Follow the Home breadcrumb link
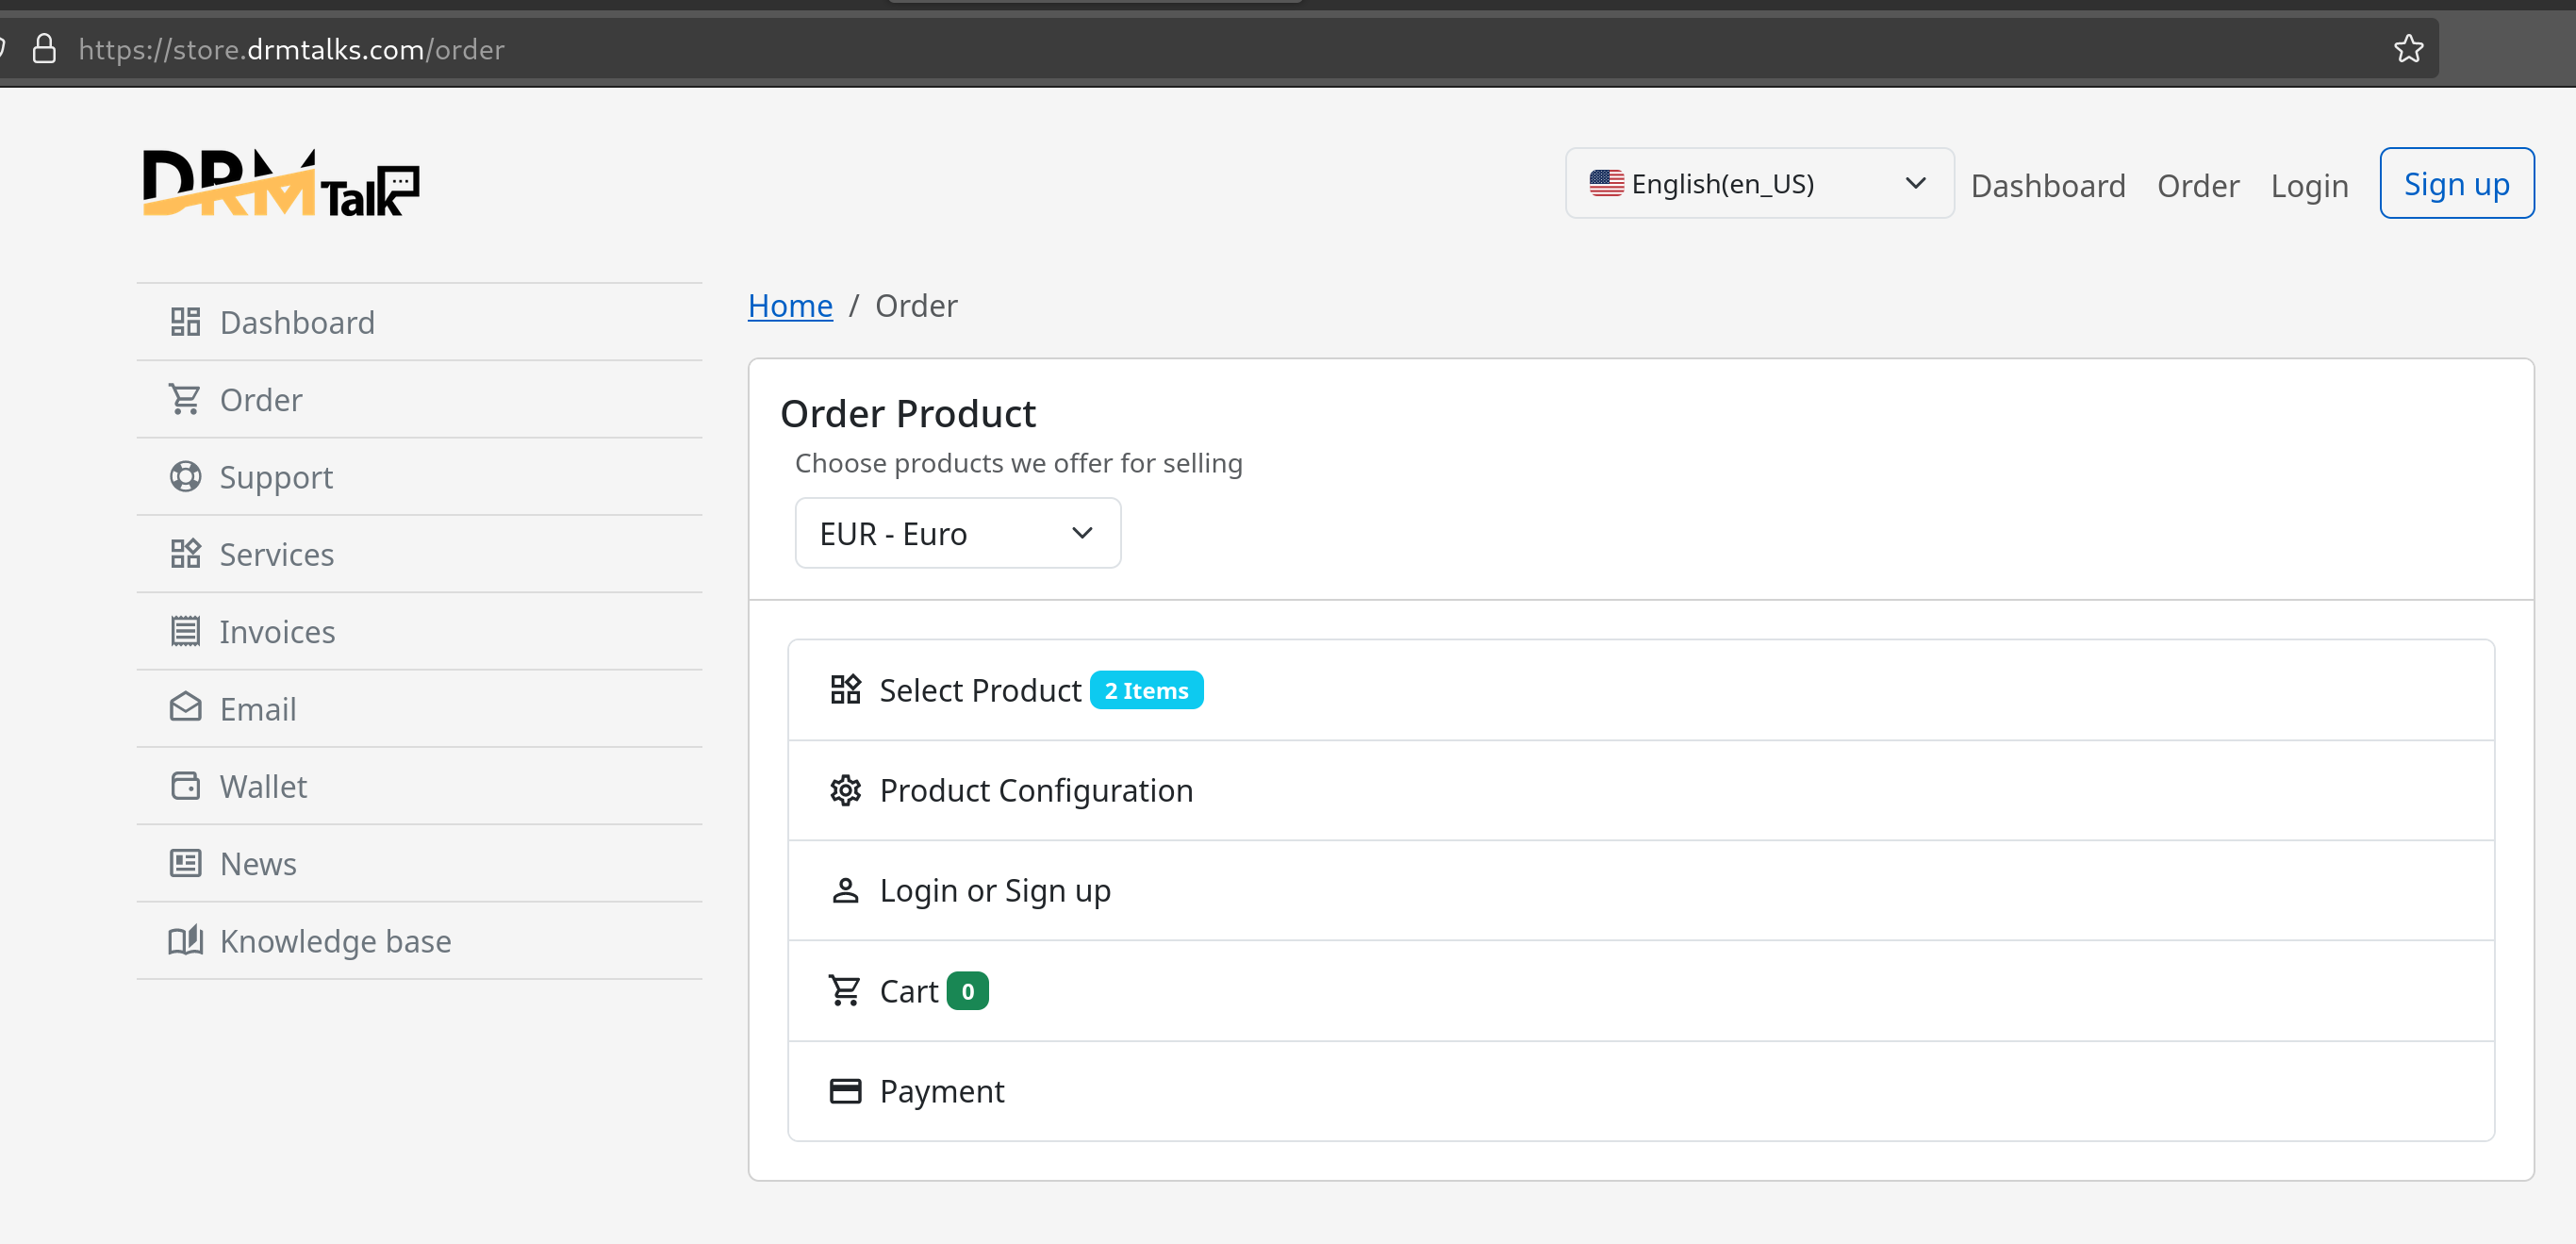The height and width of the screenshot is (1244, 2576). pos(789,306)
